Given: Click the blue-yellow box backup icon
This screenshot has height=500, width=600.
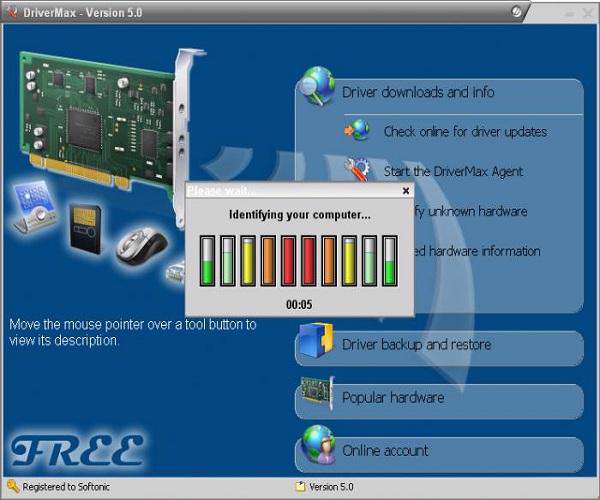Looking at the screenshot, I should [x=316, y=340].
